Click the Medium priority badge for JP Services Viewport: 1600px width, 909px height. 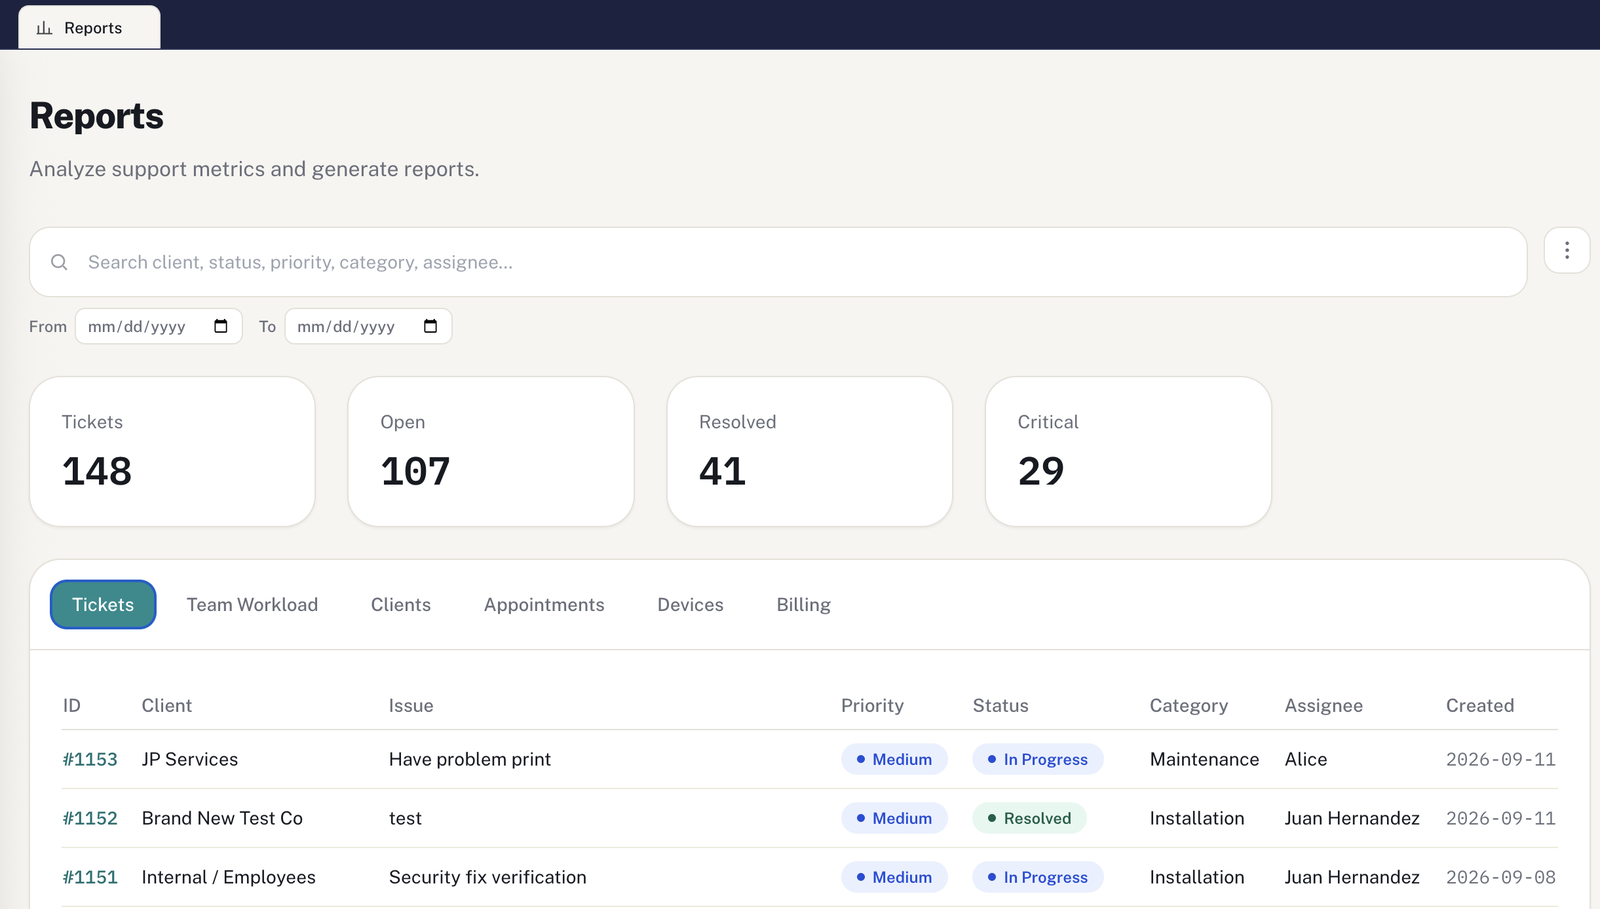click(894, 759)
